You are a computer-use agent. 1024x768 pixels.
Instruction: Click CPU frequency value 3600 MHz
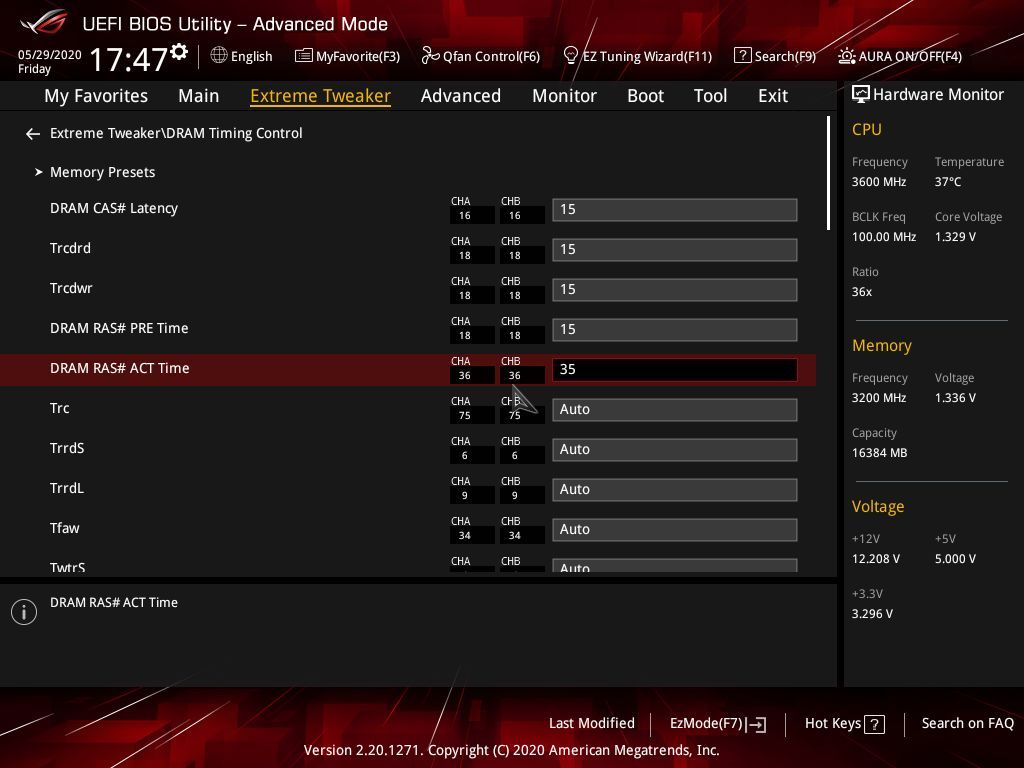pyautogui.click(x=878, y=182)
